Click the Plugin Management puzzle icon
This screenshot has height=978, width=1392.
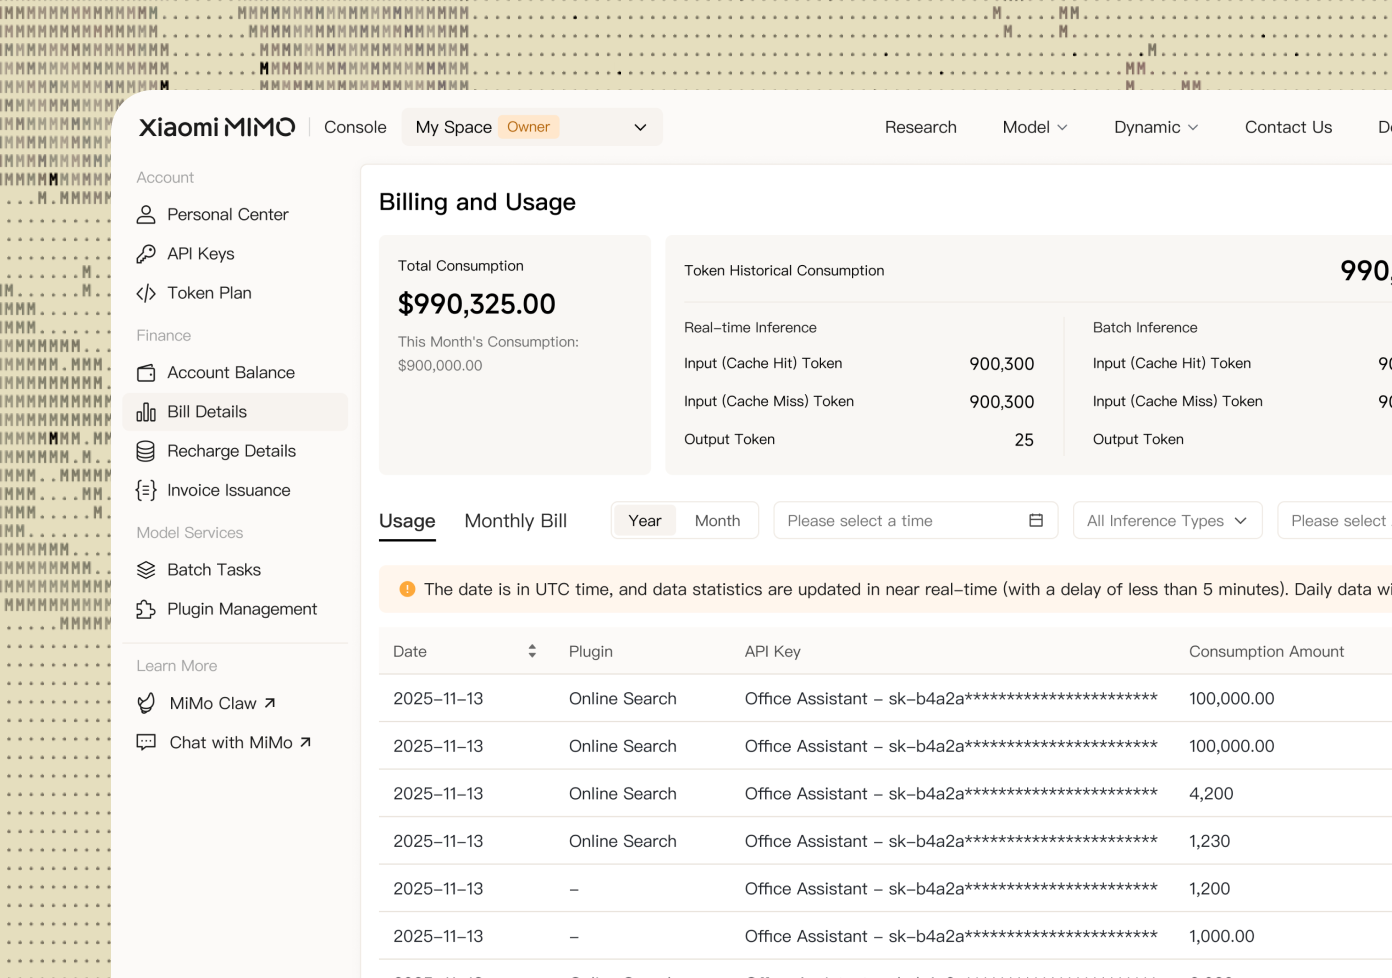pyautogui.click(x=146, y=609)
